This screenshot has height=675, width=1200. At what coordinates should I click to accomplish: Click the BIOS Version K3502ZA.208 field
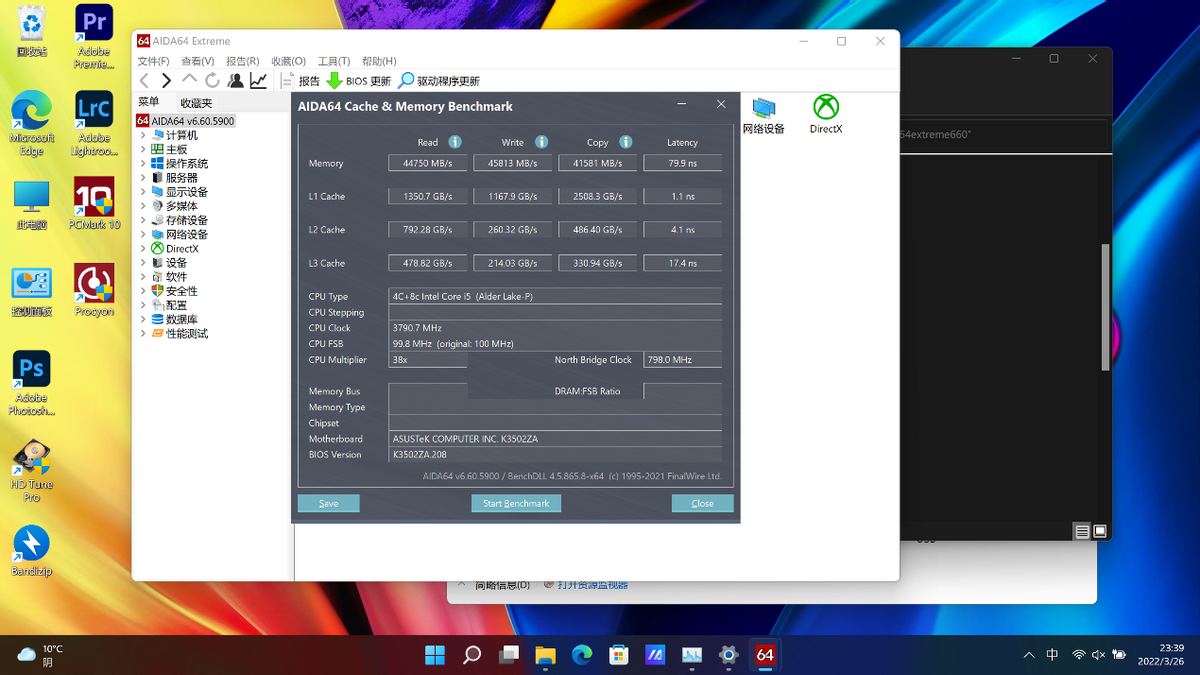click(555, 454)
